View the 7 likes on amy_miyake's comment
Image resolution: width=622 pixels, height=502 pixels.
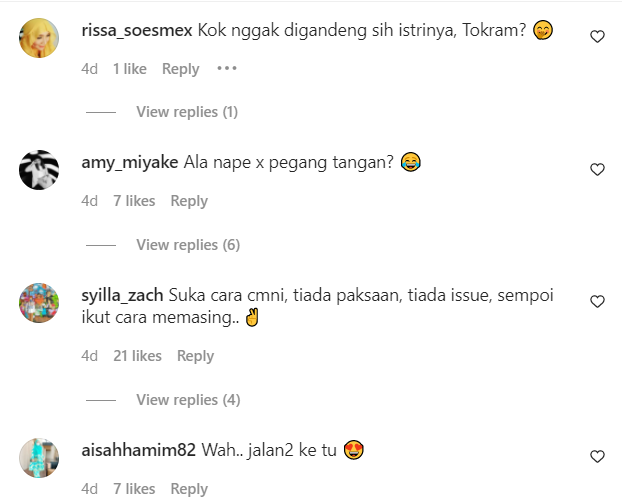click(x=134, y=201)
